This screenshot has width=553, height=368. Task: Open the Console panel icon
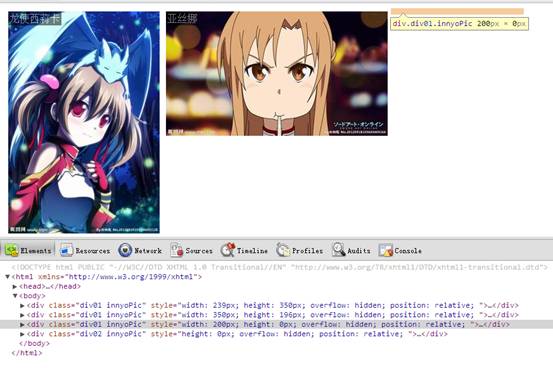(x=385, y=250)
